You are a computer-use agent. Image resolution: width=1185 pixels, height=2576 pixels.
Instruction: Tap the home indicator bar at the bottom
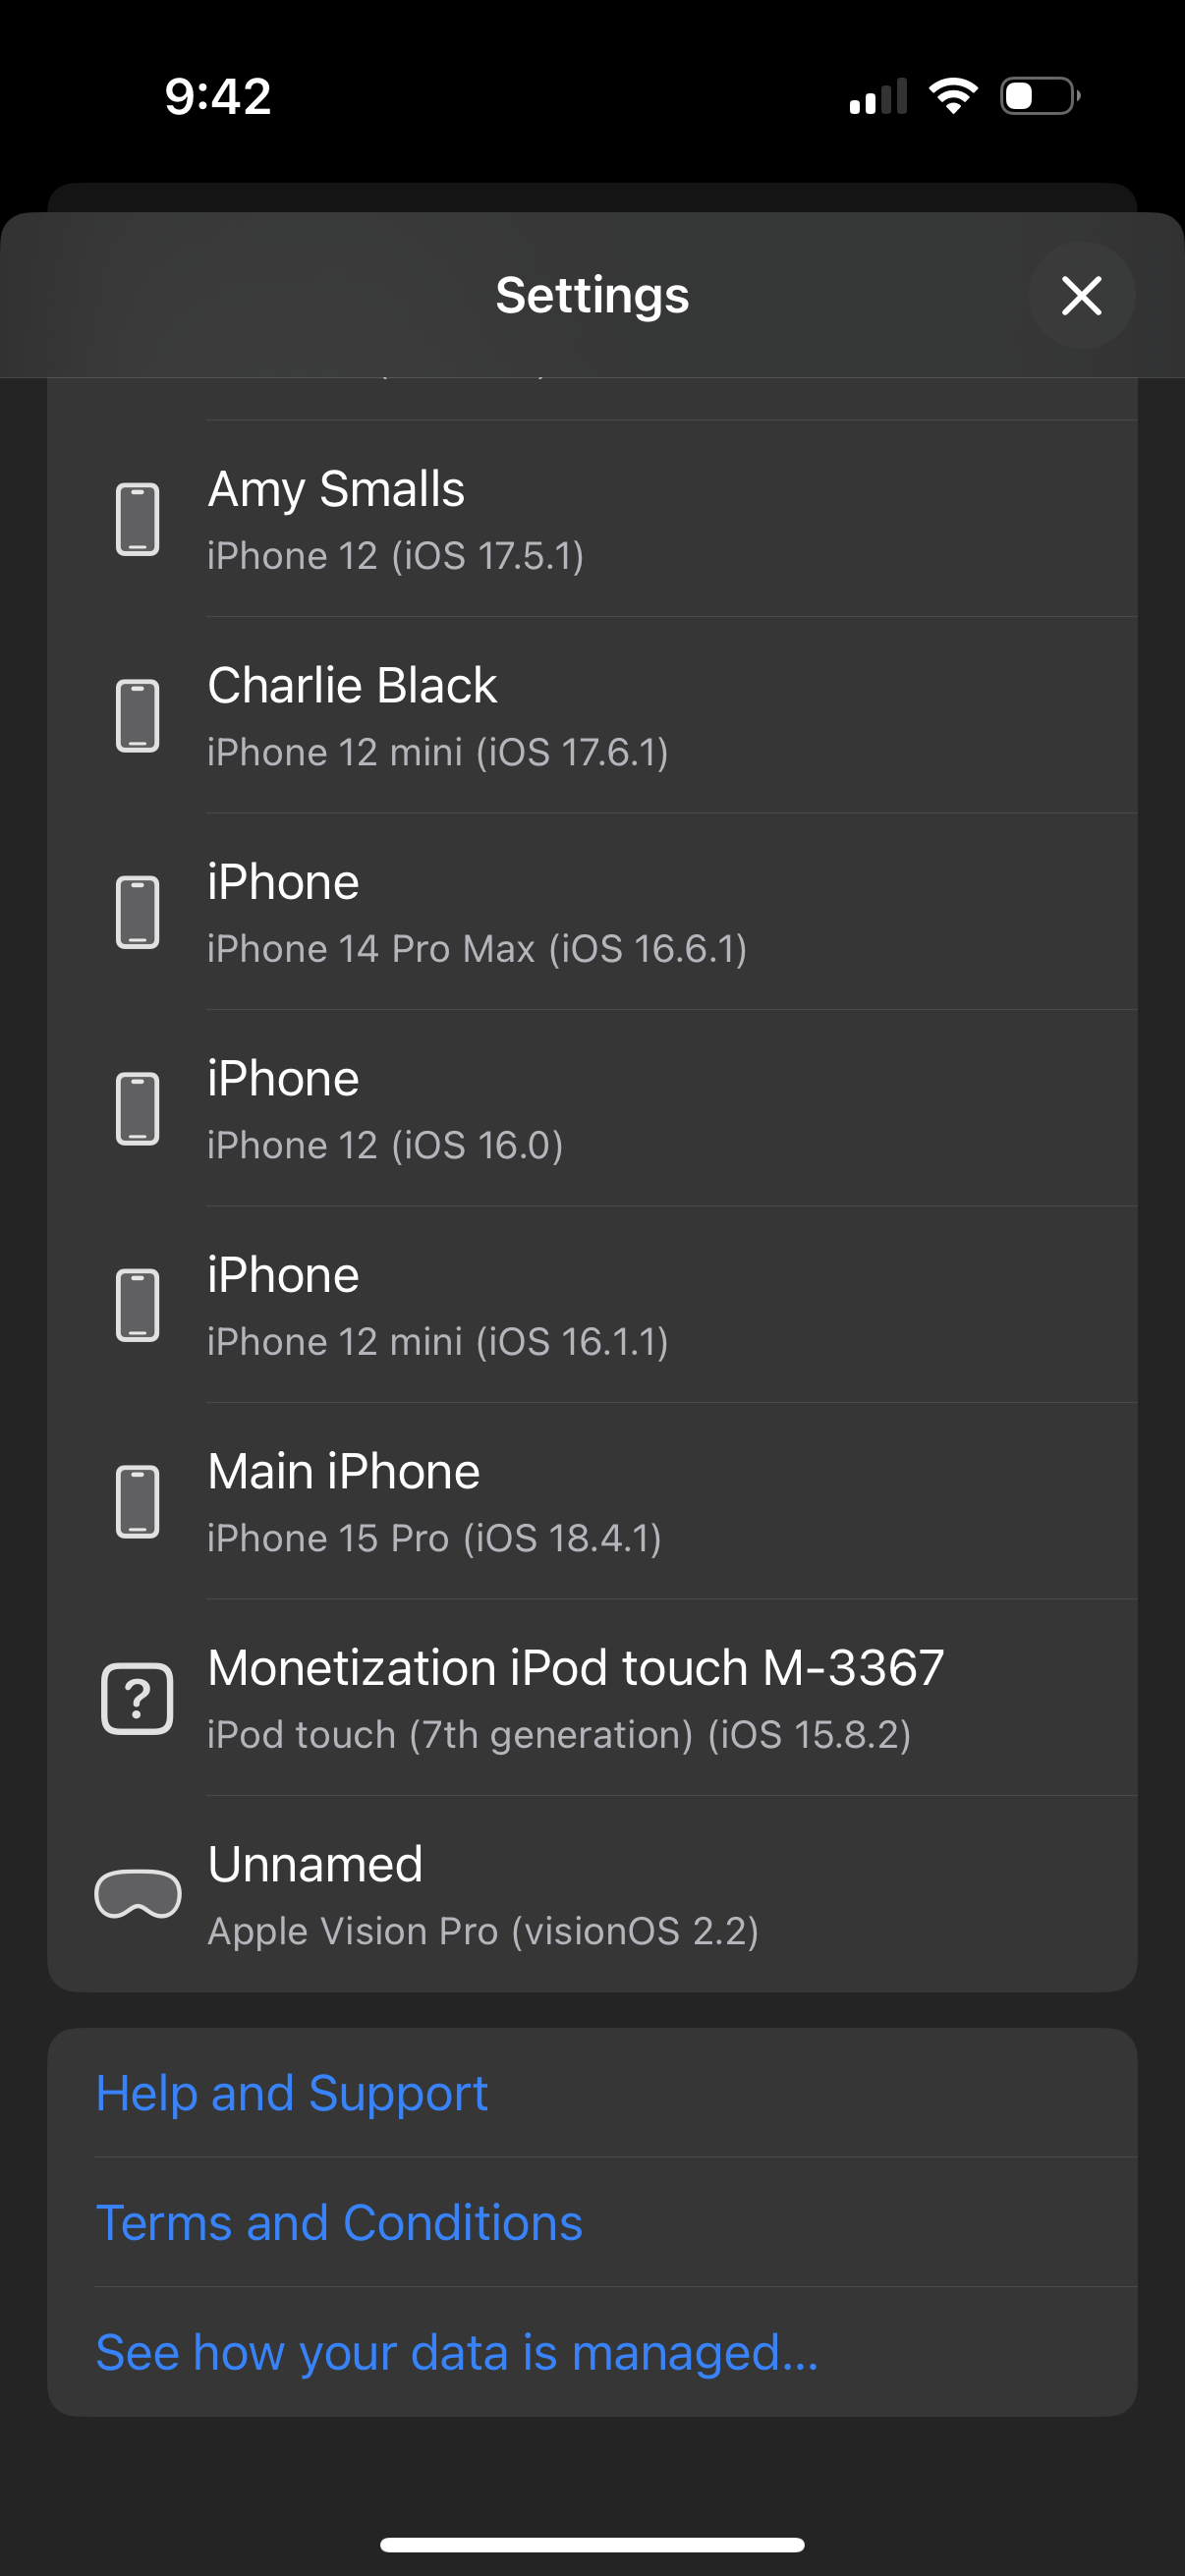pyautogui.click(x=592, y=2544)
